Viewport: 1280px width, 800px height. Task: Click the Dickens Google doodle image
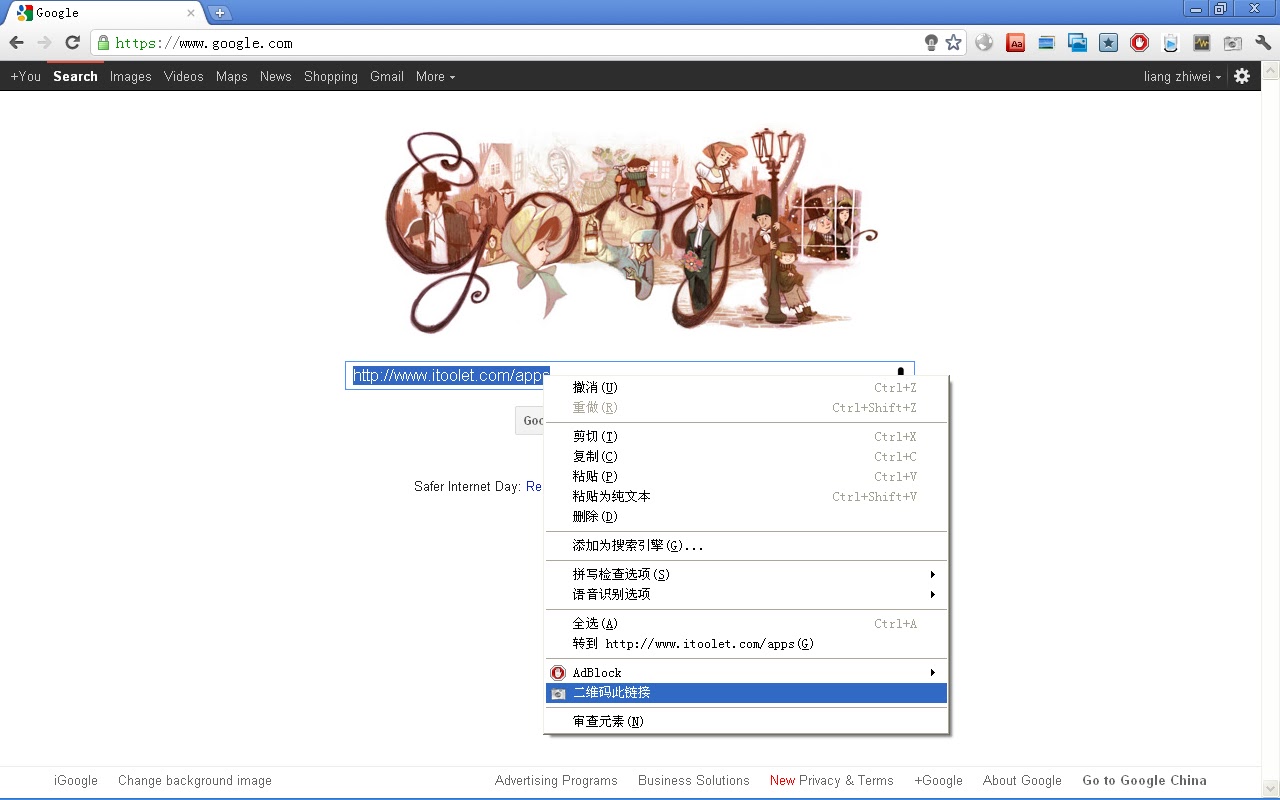tap(632, 230)
